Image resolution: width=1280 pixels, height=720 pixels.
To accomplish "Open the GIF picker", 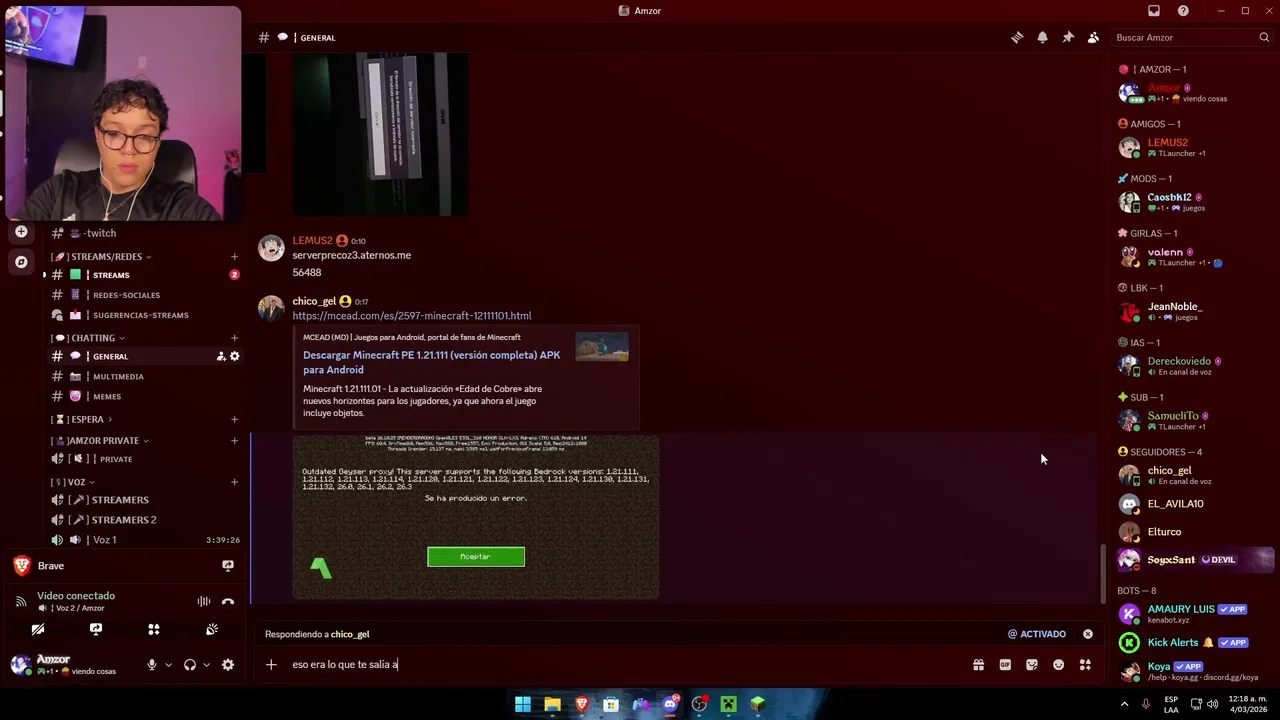I will [x=1005, y=664].
